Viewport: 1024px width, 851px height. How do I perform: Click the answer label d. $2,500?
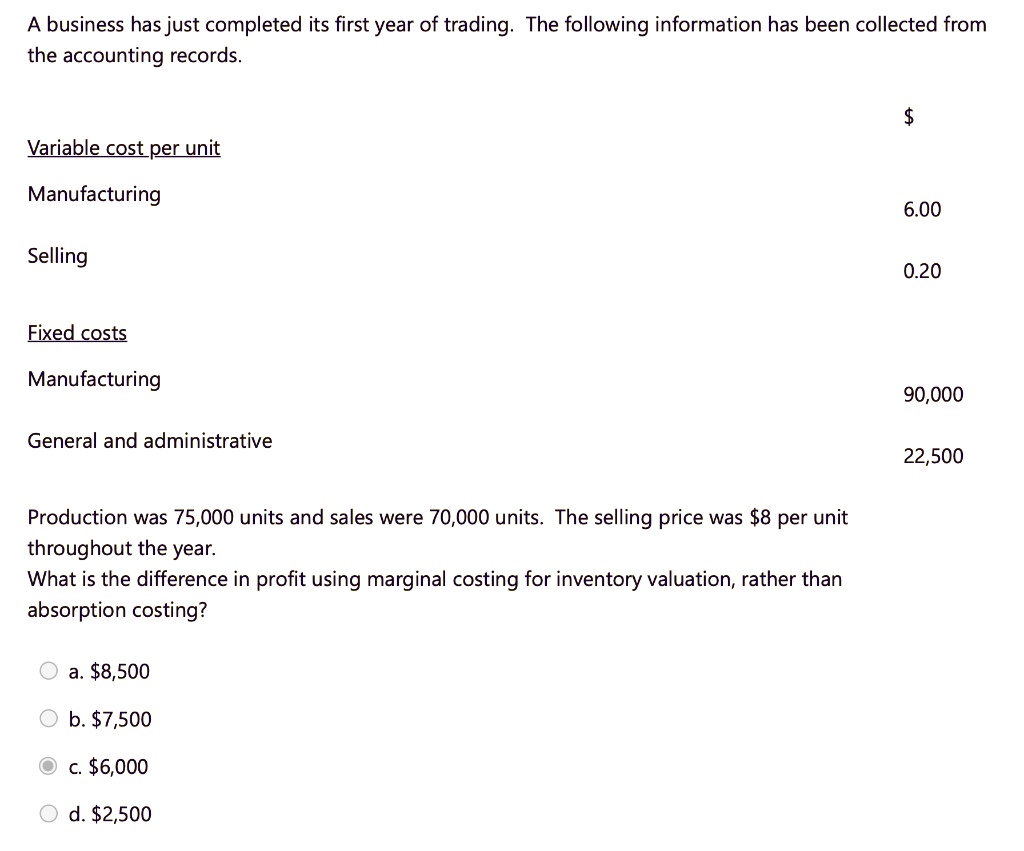pos(109,814)
